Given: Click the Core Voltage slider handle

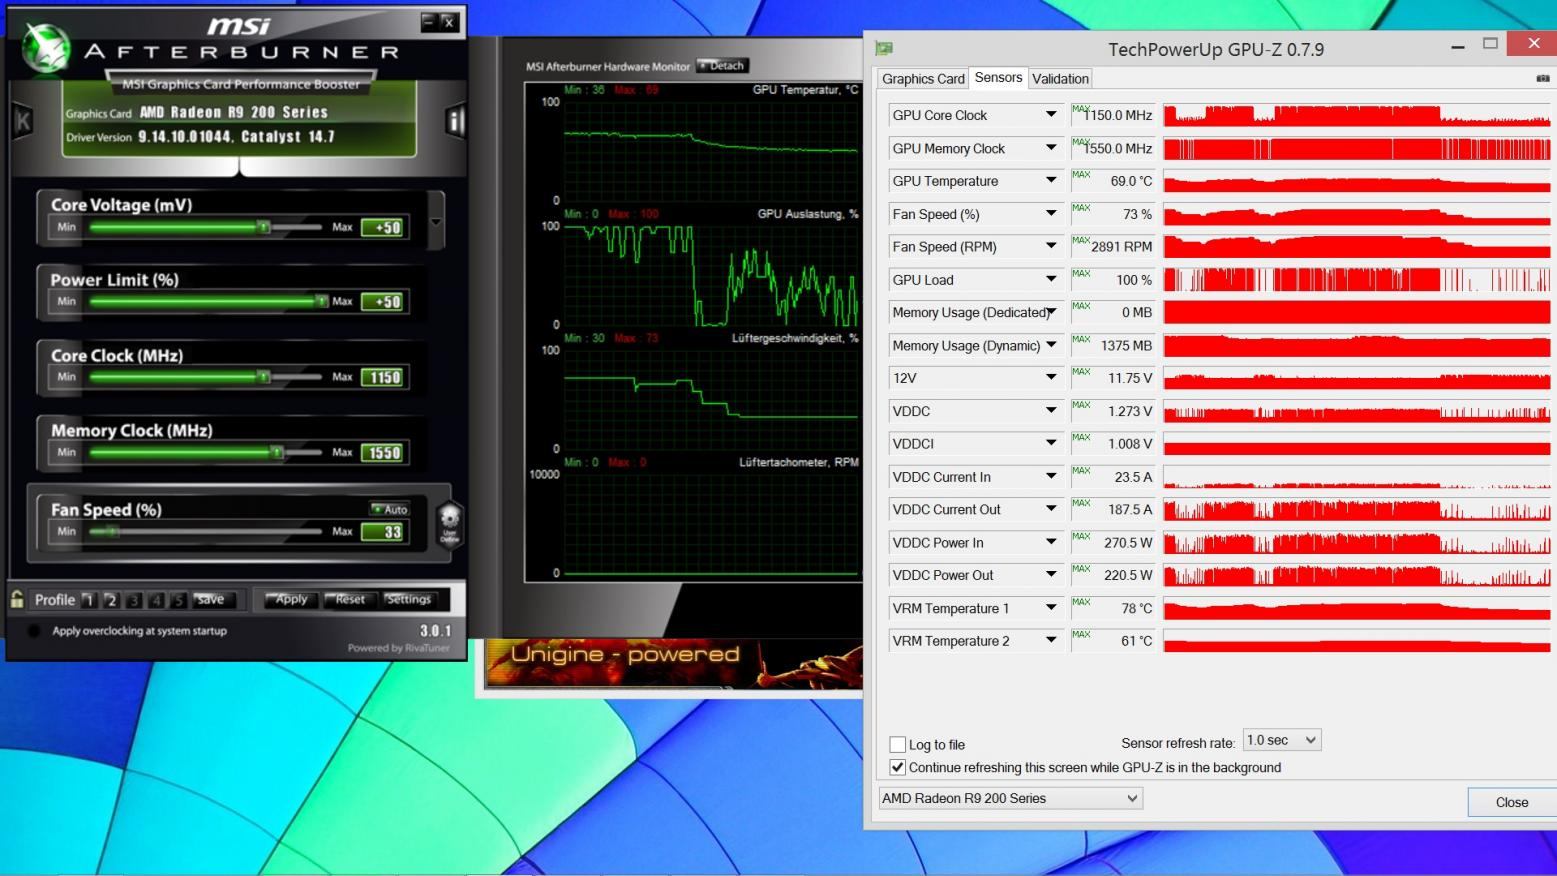Looking at the screenshot, I should coord(263,227).
